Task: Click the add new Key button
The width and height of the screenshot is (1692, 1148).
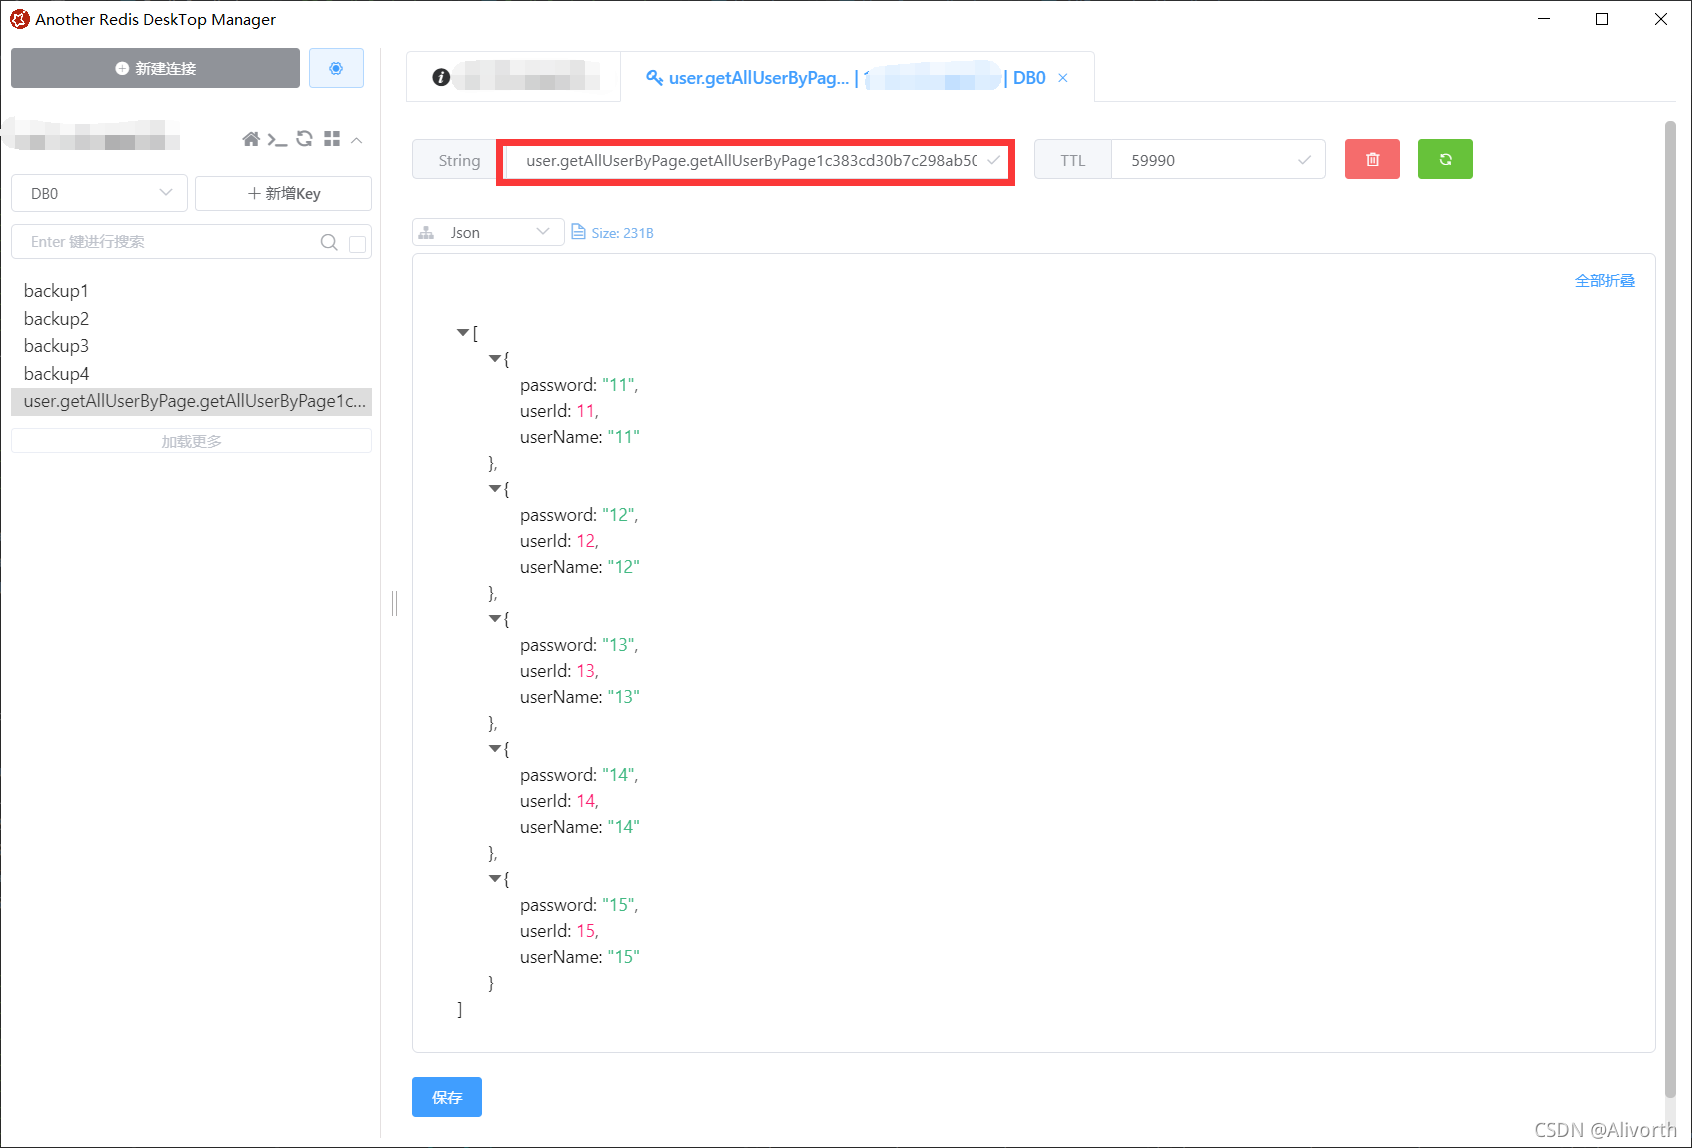Action: tap(284, 193)
